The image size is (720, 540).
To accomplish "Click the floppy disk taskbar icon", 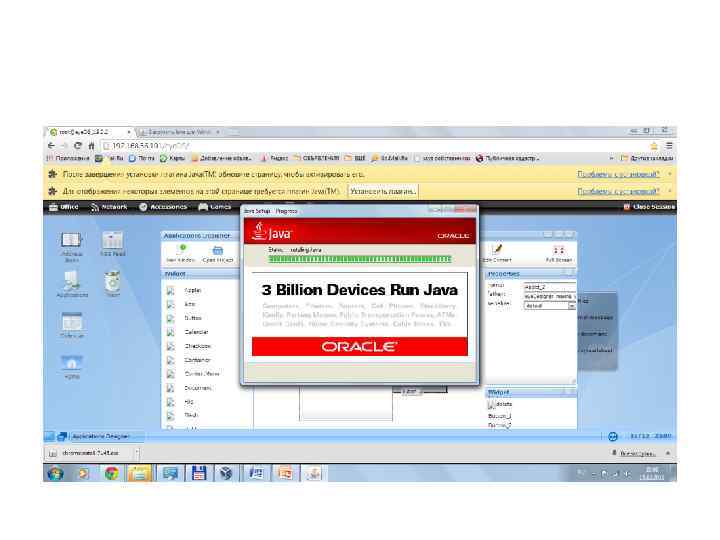I will pyautogui.click(x=198, y=473).
